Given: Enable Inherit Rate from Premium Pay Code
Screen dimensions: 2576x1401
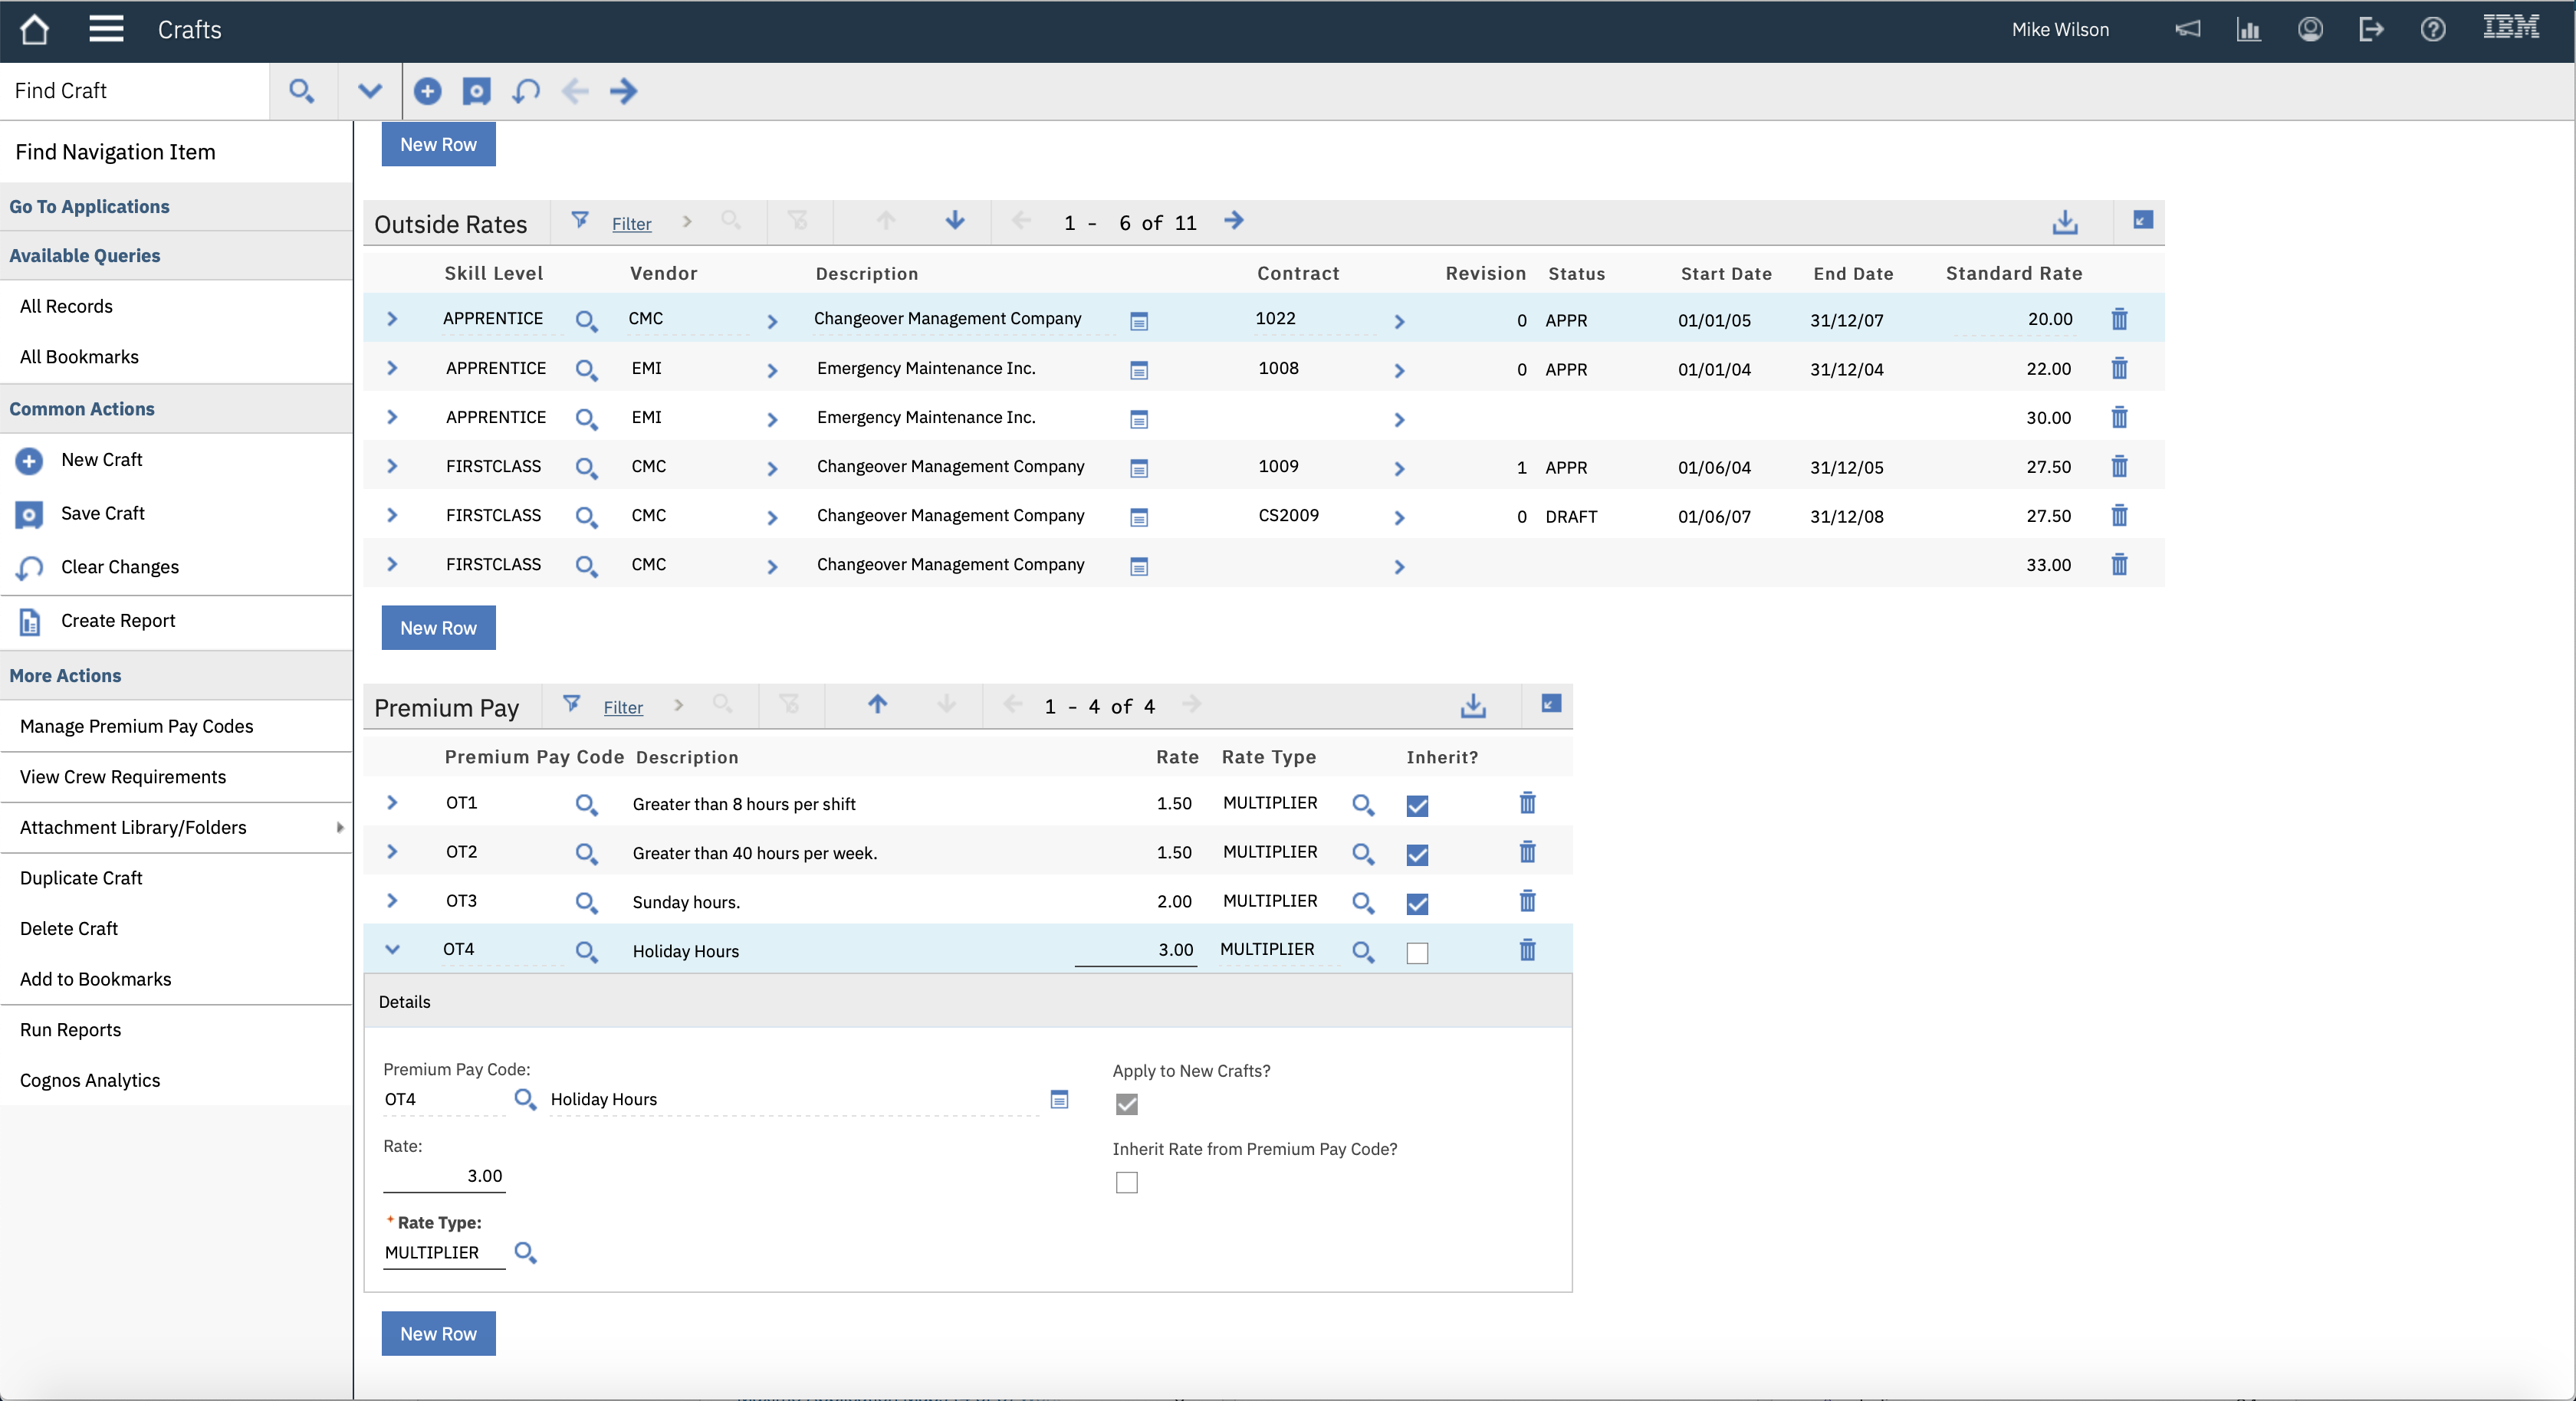Looking at the screenshot, I should pos(1126,1182).
